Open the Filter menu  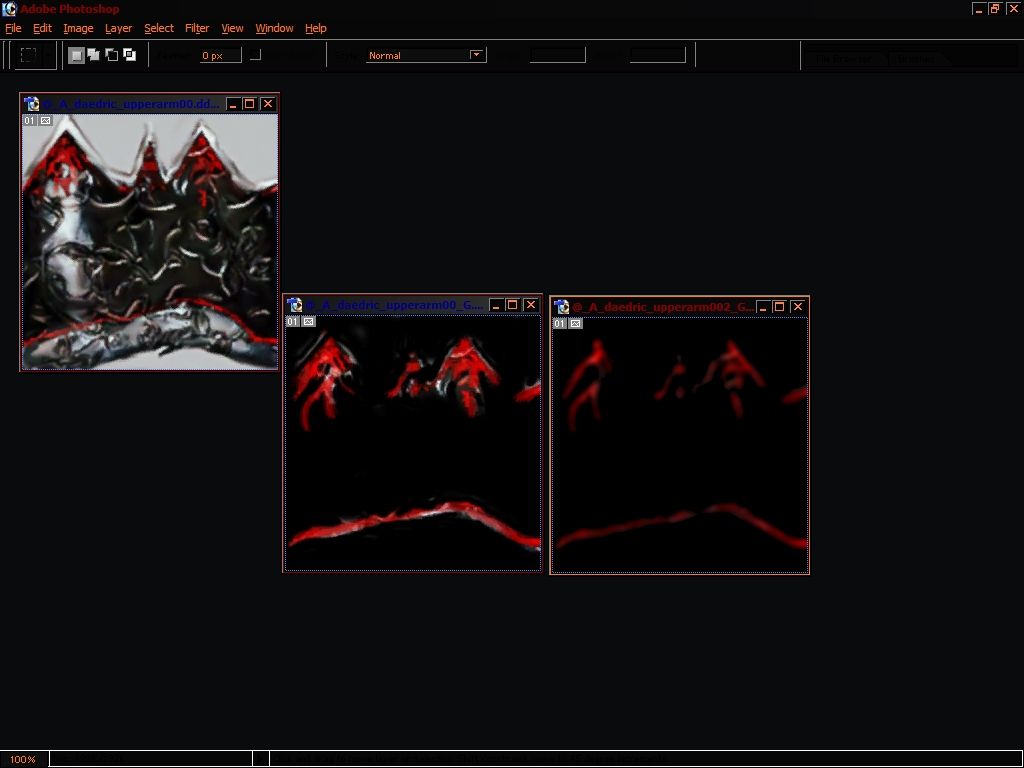click(x=197, y=28)
